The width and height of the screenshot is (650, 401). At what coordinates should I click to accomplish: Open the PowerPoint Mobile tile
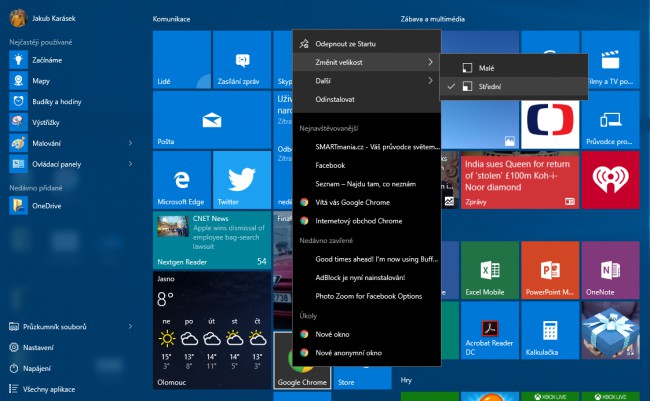[550, 270]
